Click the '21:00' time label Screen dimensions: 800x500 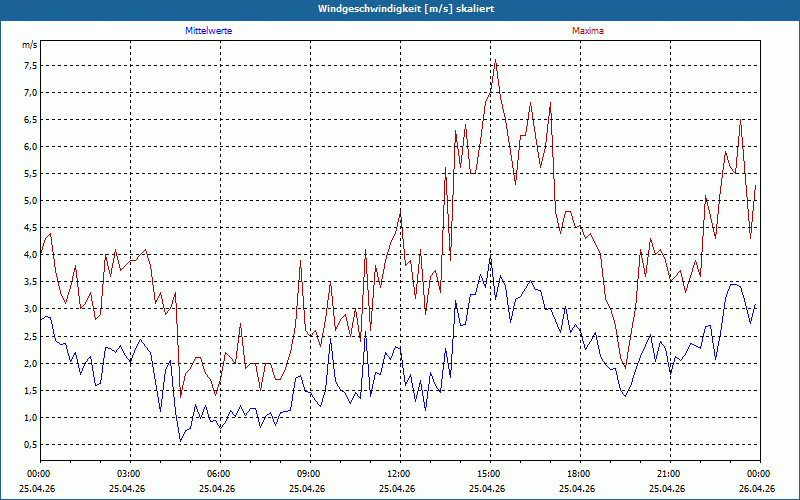[670, 474]
